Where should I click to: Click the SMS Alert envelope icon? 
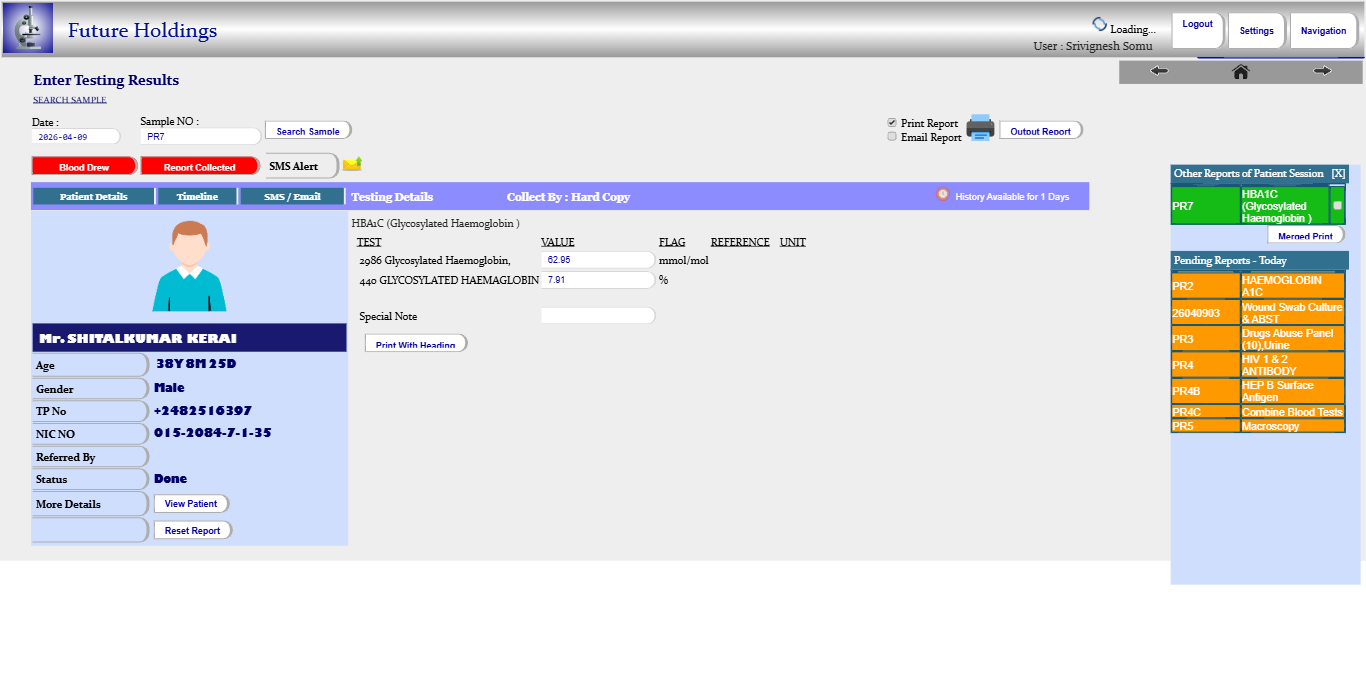click(x=352, y=164)
